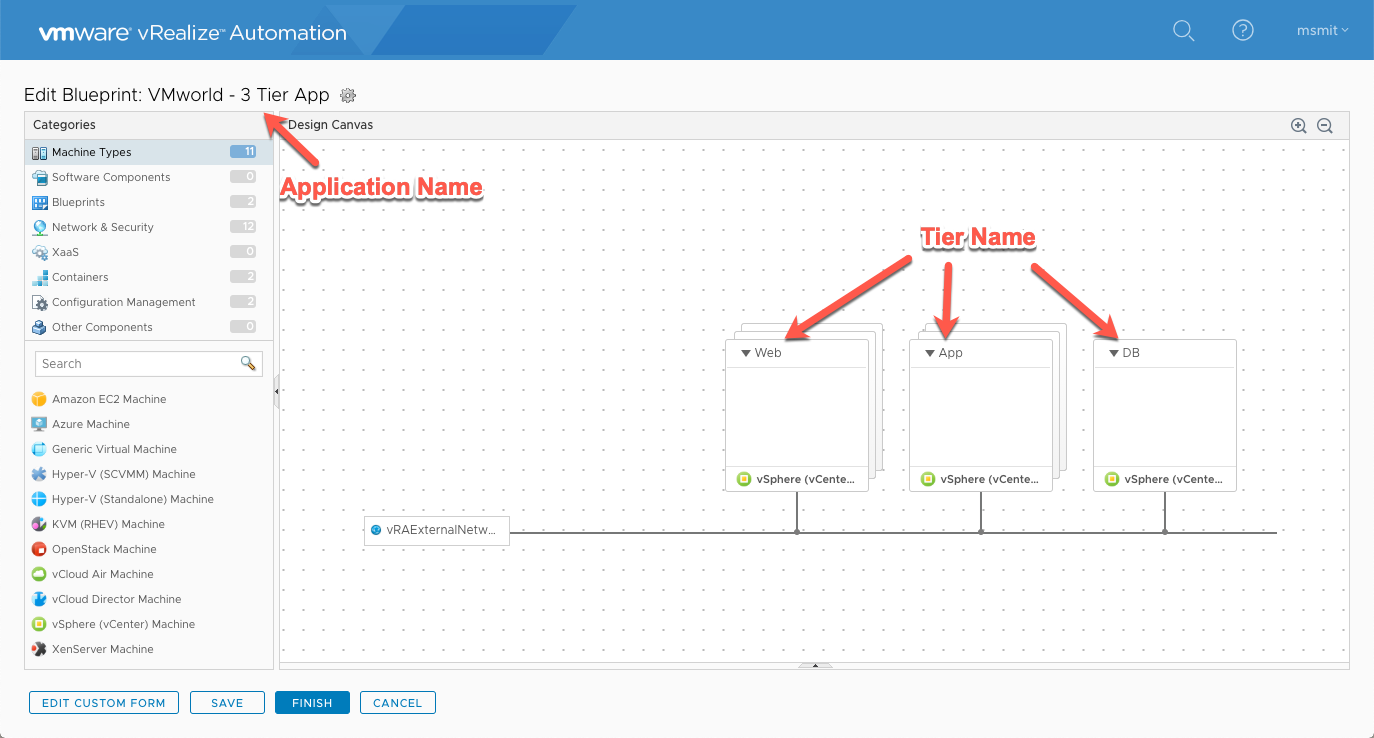
Task: Click the Containers category icon
Action: click(39, 278)
